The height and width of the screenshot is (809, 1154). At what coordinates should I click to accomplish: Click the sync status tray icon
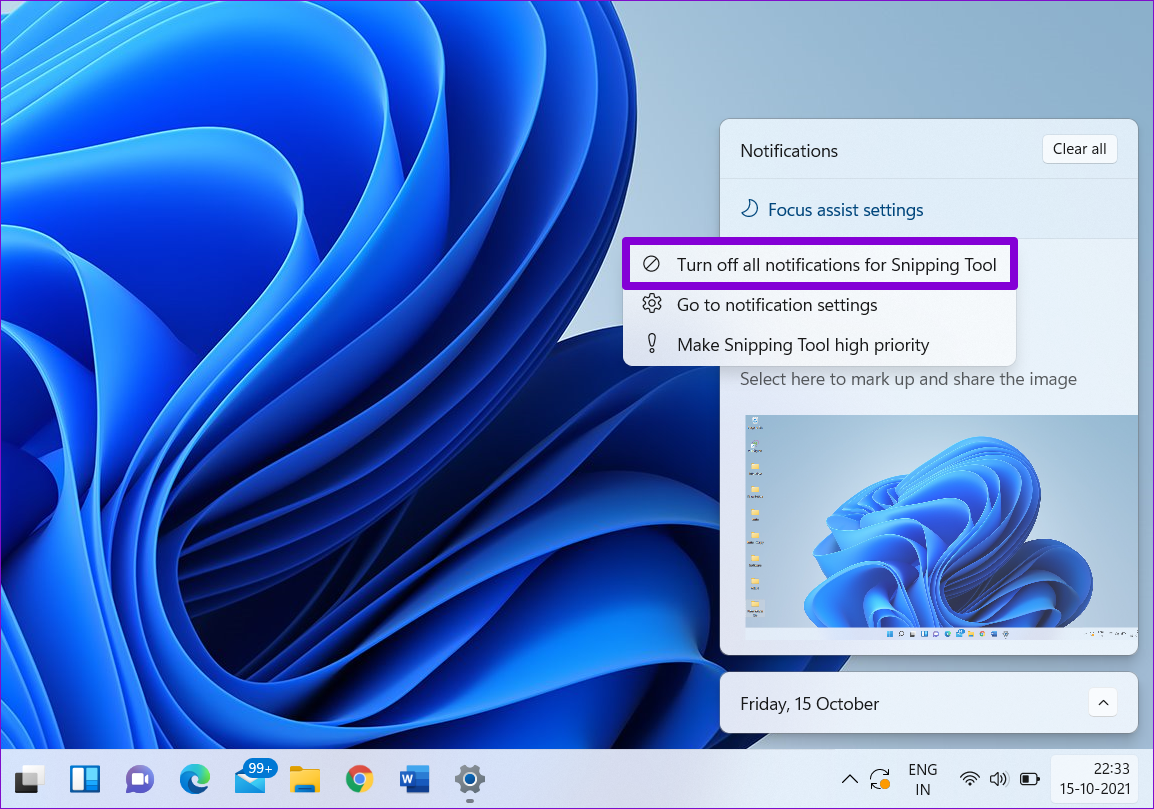pos(880,779)
